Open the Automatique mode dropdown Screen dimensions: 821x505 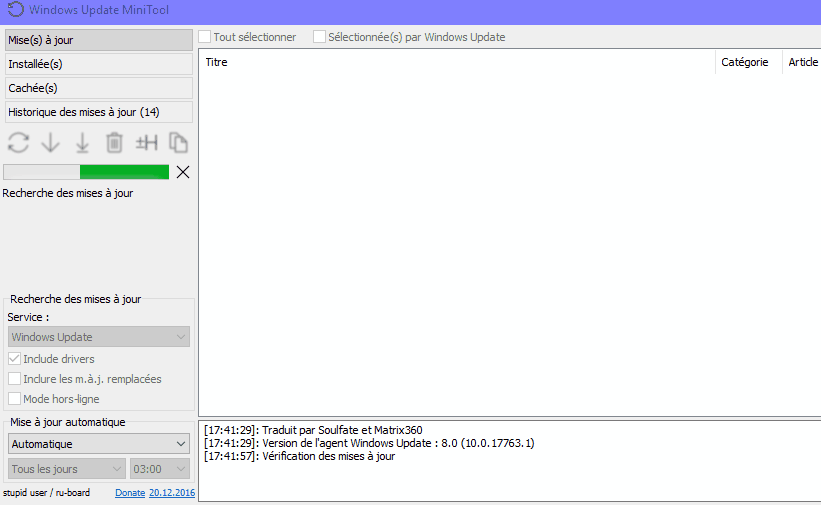pyautogui.click(x=98, y=444)
